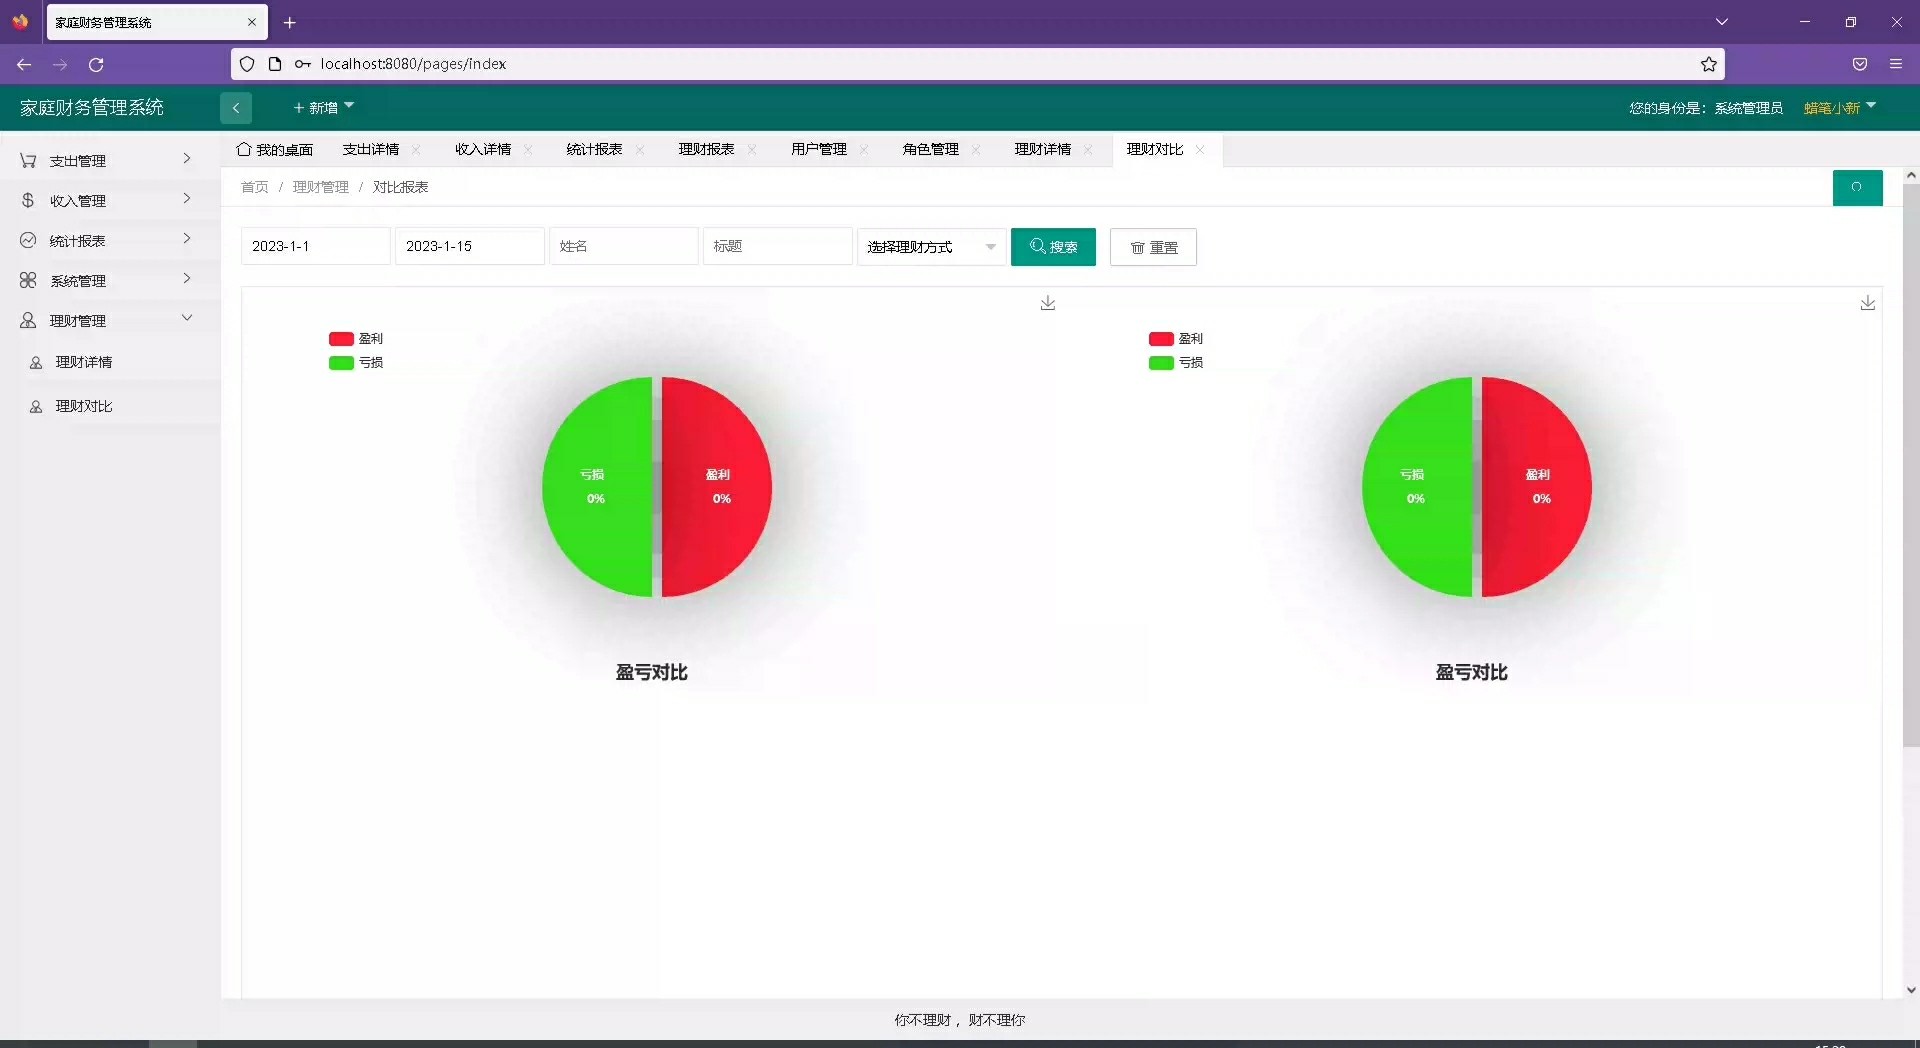The image size is (1920, 1048).
Task: Close the 用户管理 tab
Action: [x=864, y=150]
